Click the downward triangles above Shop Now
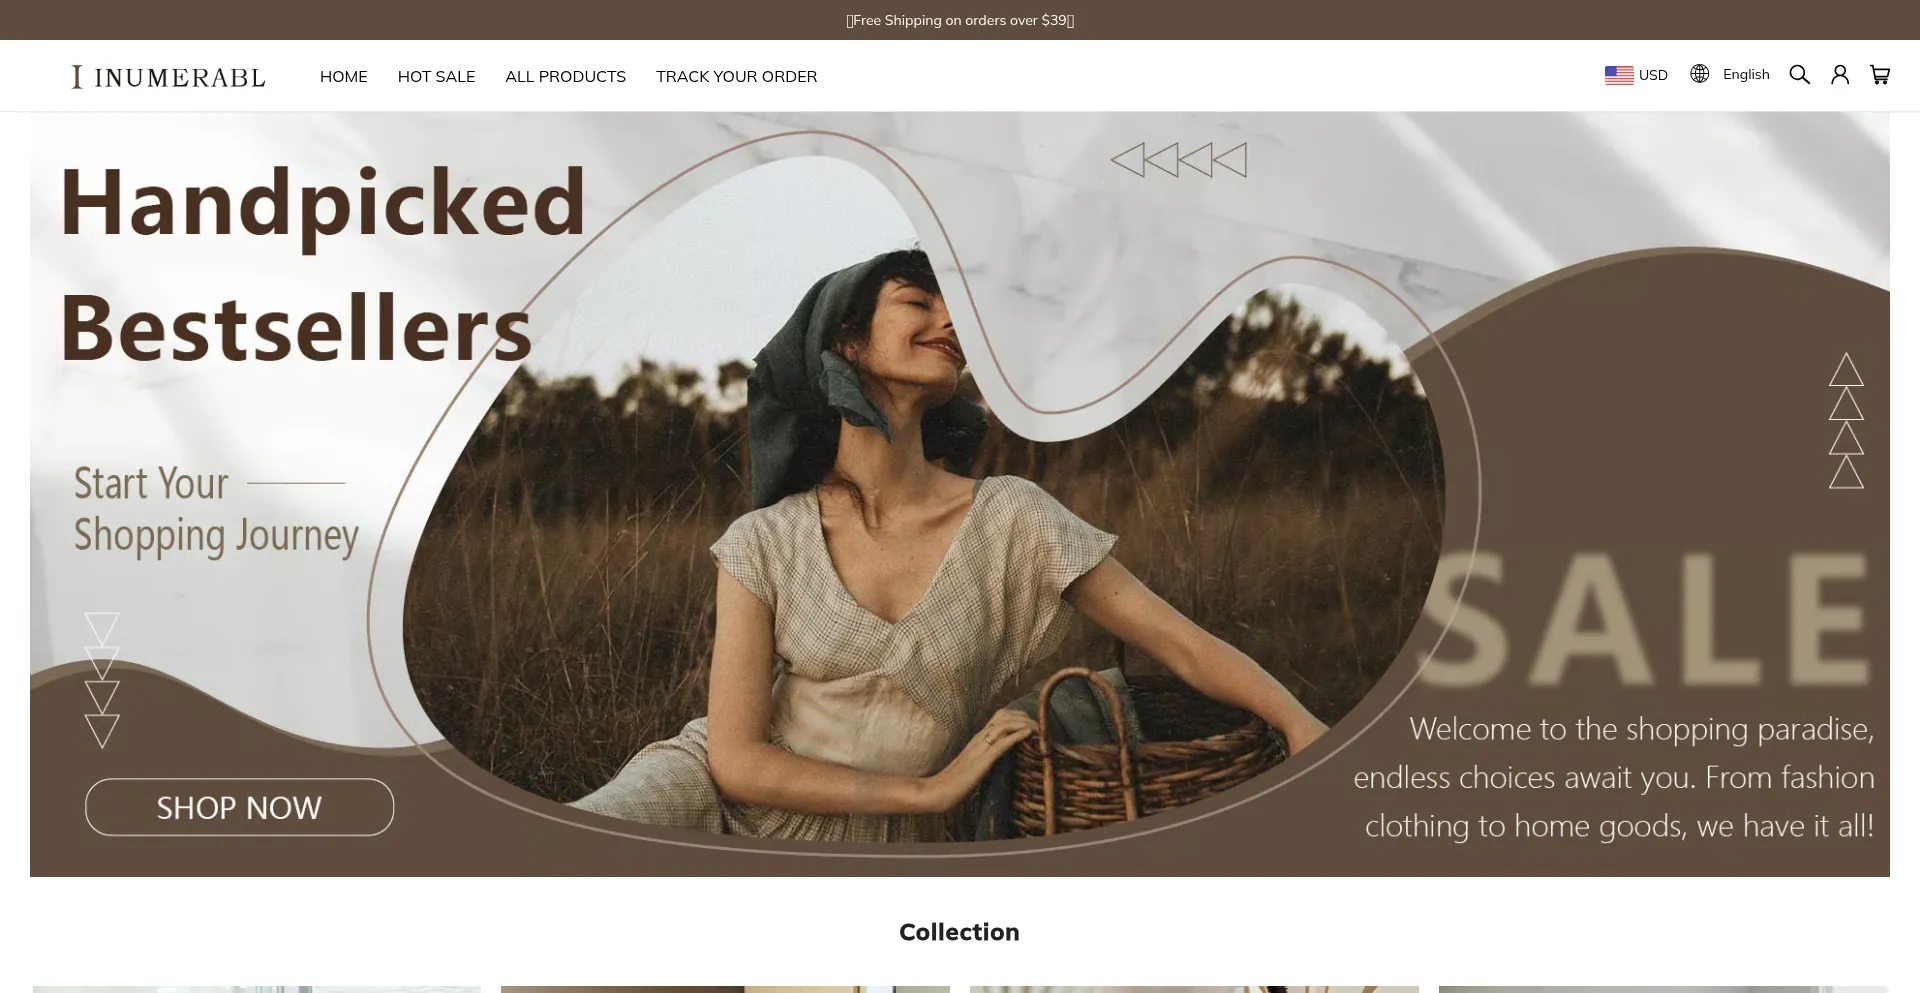Screen dimensions: 1920x993 click(102, 680)
